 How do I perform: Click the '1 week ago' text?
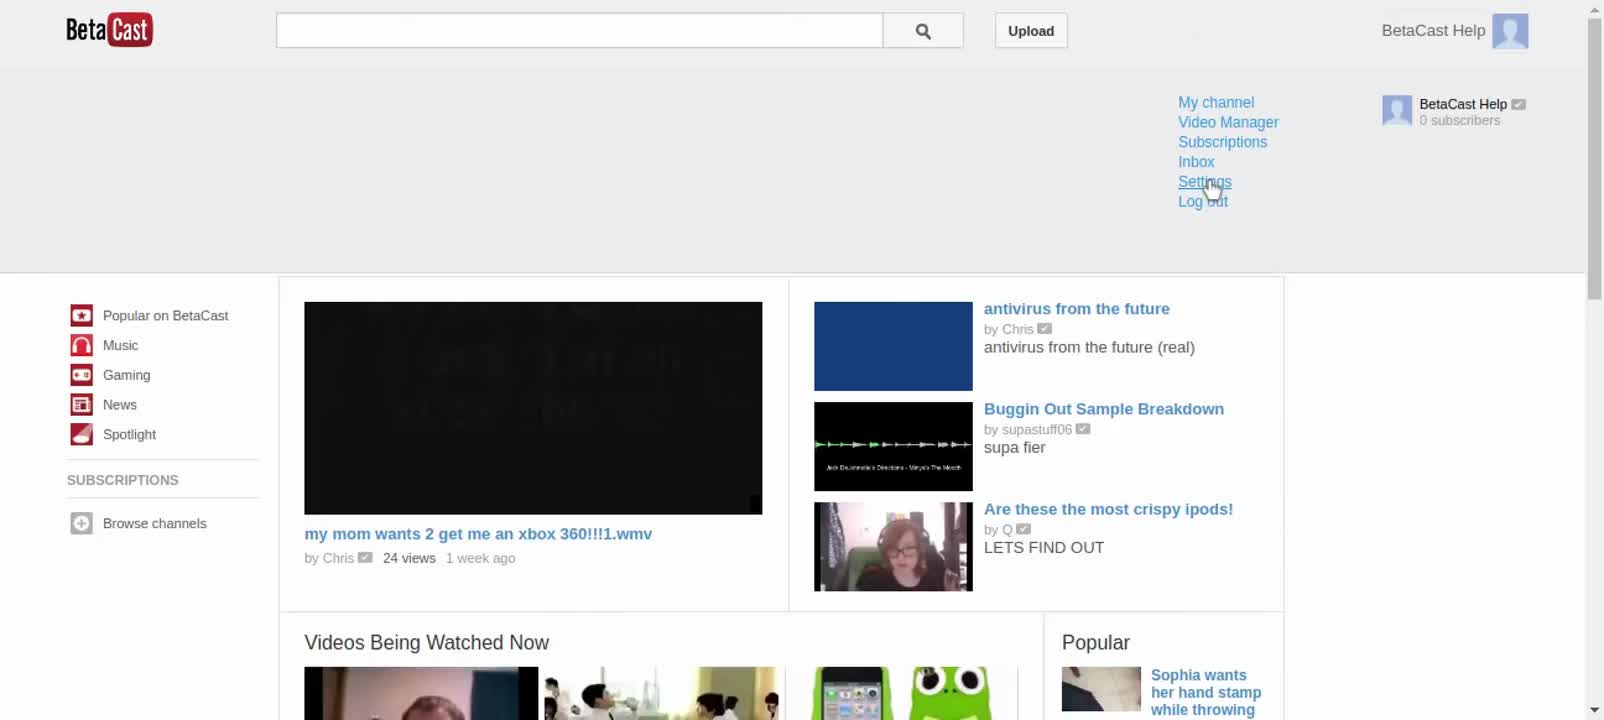pos(481,558)
